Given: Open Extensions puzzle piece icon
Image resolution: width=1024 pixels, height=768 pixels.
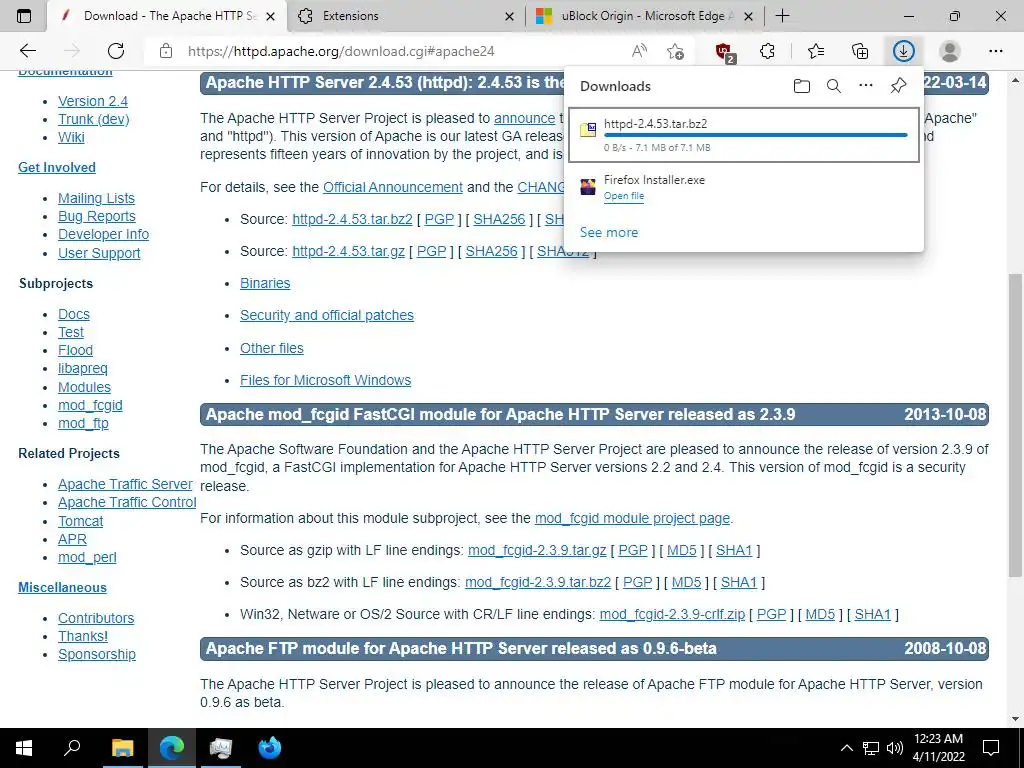Looking at the screenshot, I should [x=768, y=51].
